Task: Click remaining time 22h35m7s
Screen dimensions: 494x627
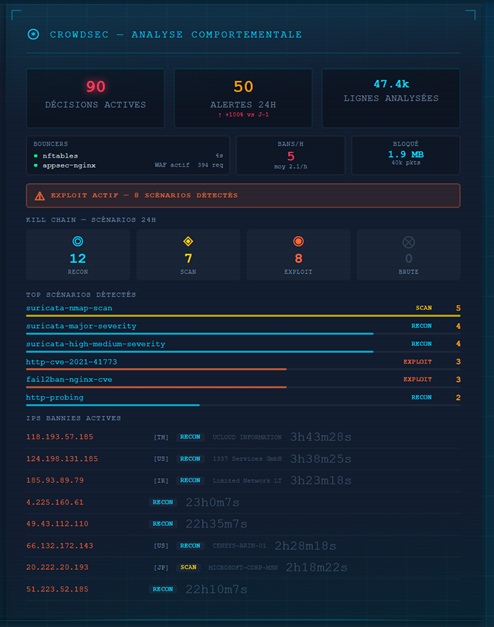Action: [216, 524]
